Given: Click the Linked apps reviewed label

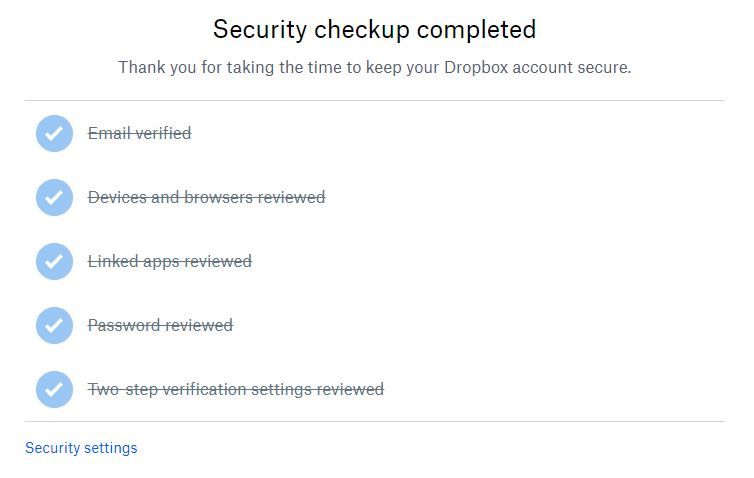Looking at the screenshot, I should click(x=170, y=261).
